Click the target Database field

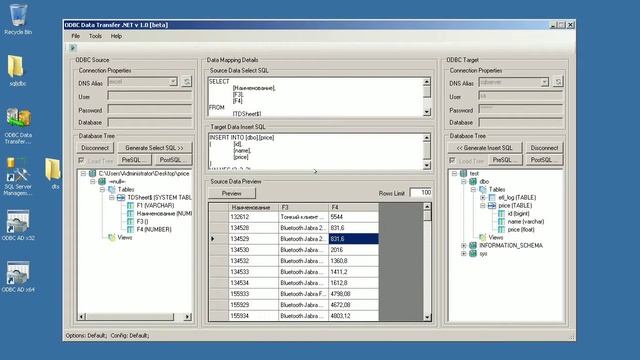tap(521, 122)
